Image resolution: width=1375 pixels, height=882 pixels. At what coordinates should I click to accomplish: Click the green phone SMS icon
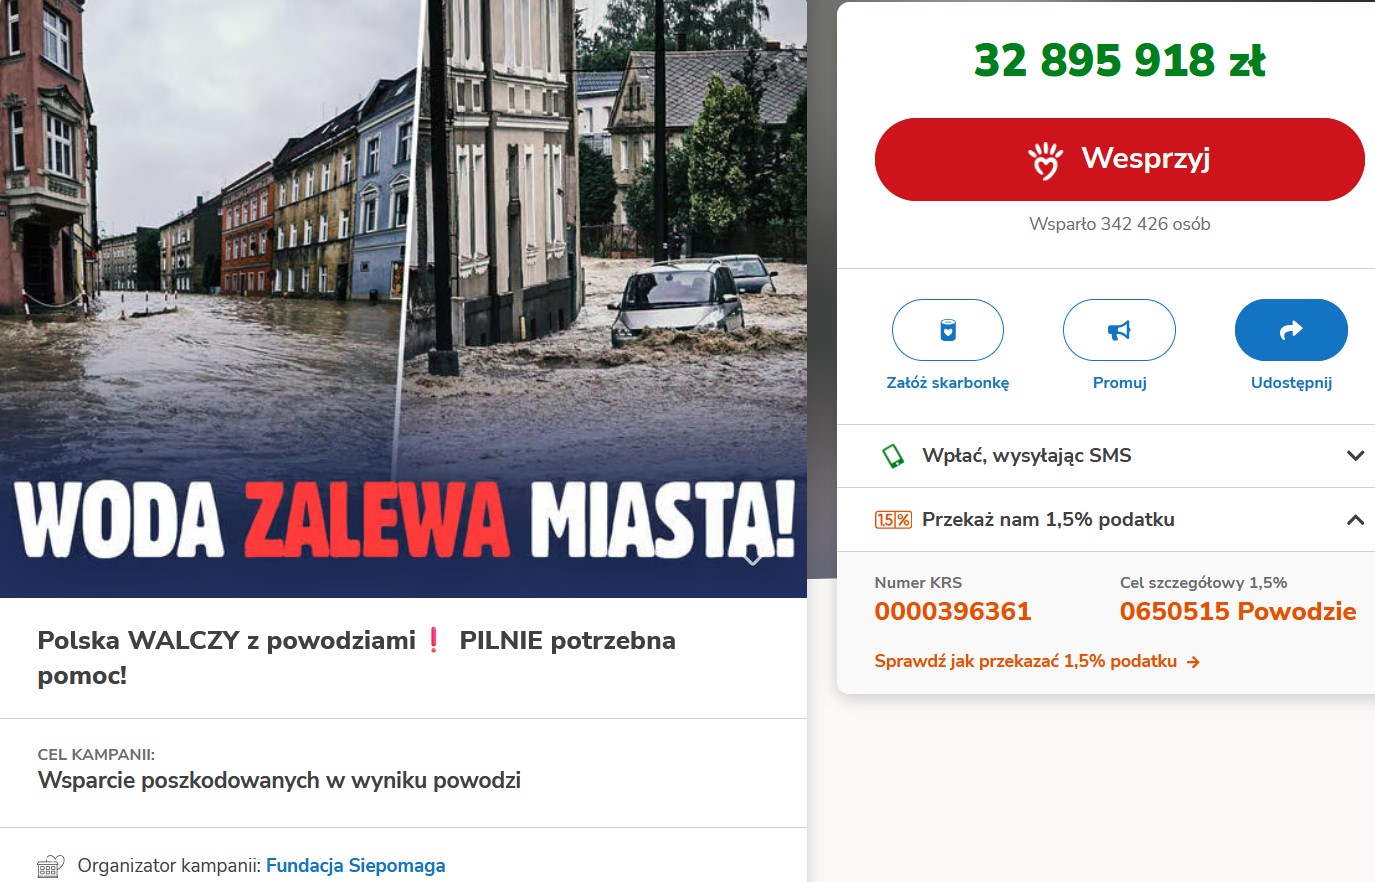[x=892, y=456]
